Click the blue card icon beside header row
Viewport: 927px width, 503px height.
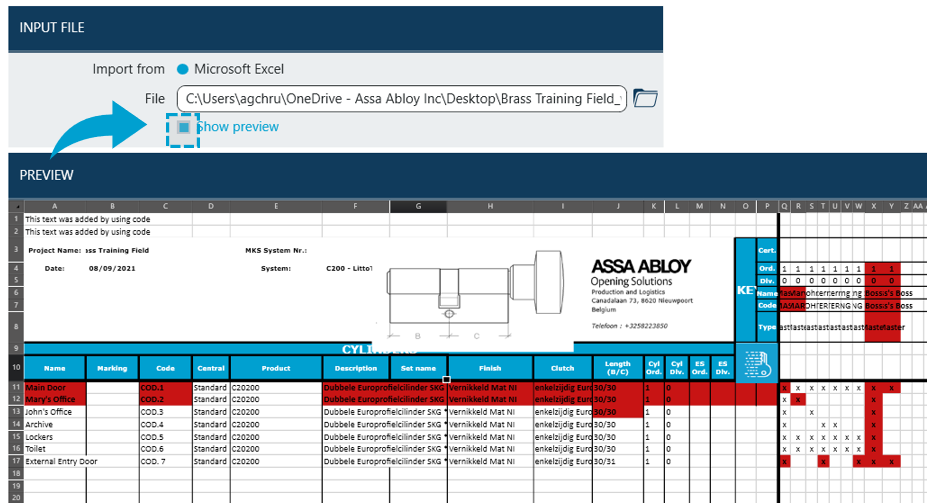pos(755,362)
